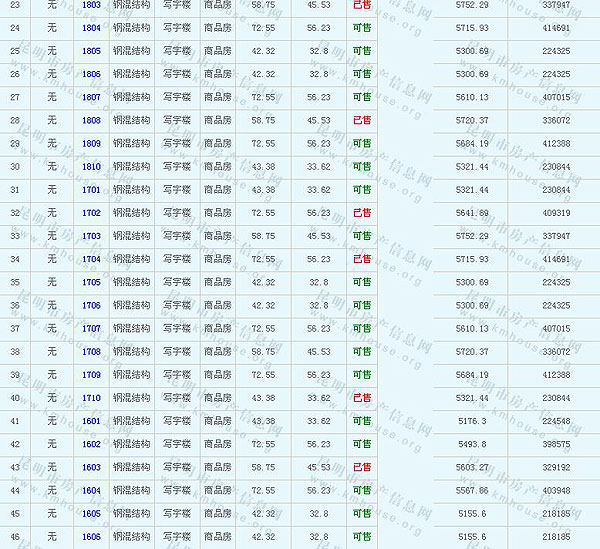Open the 1808 room link

[x=91, y=120]
